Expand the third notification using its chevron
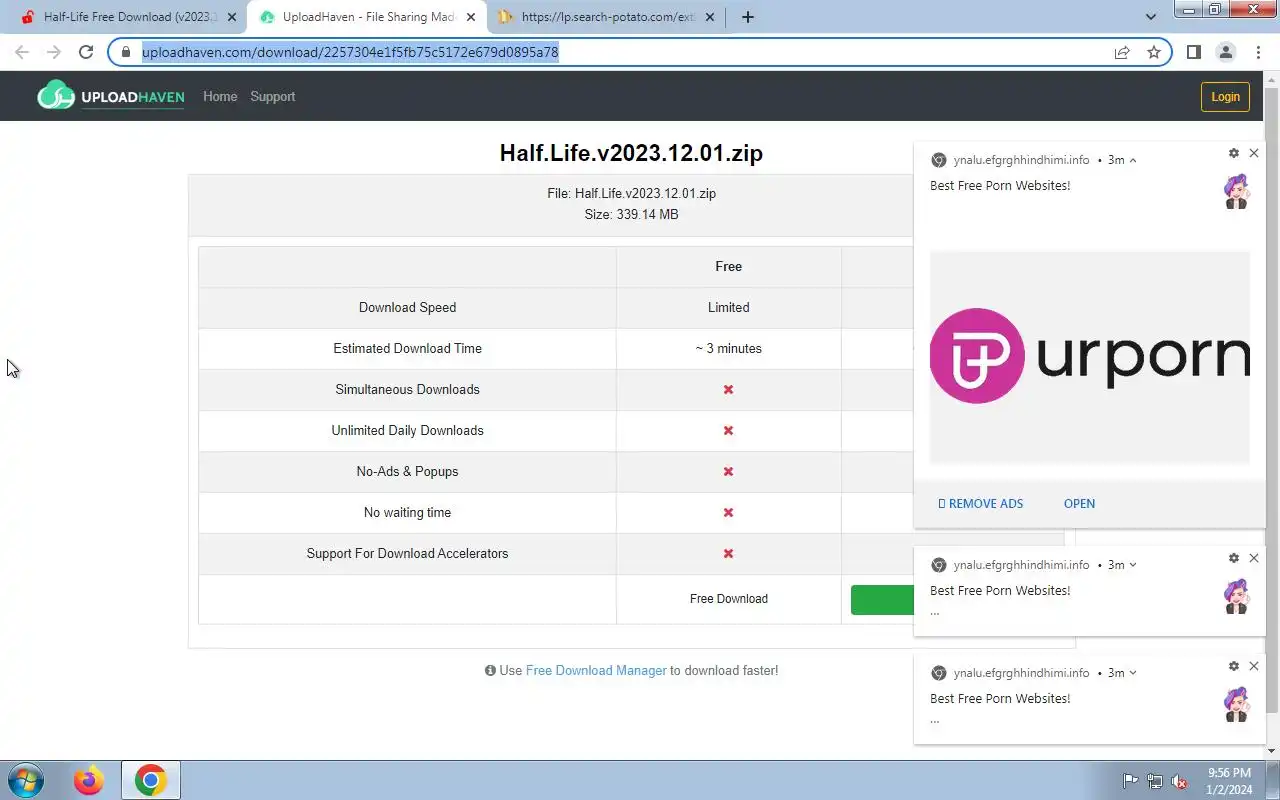 tap(1133, 673)
